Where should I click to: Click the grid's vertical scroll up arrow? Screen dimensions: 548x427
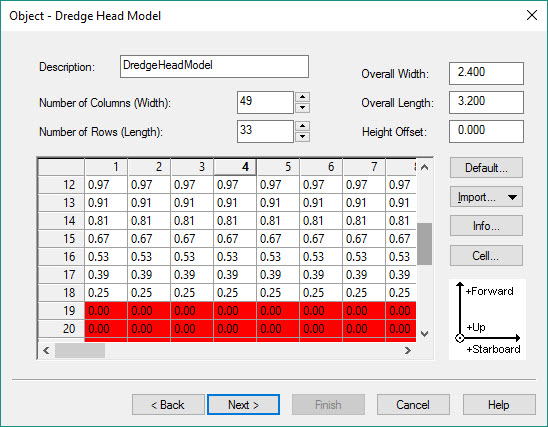pos(425,167)
